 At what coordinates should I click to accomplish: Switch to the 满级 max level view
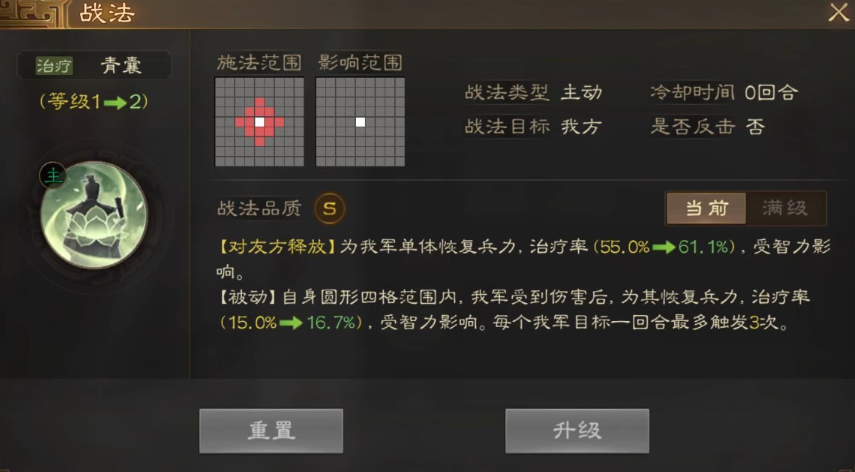pyautogui.click(x=785, y=208)
